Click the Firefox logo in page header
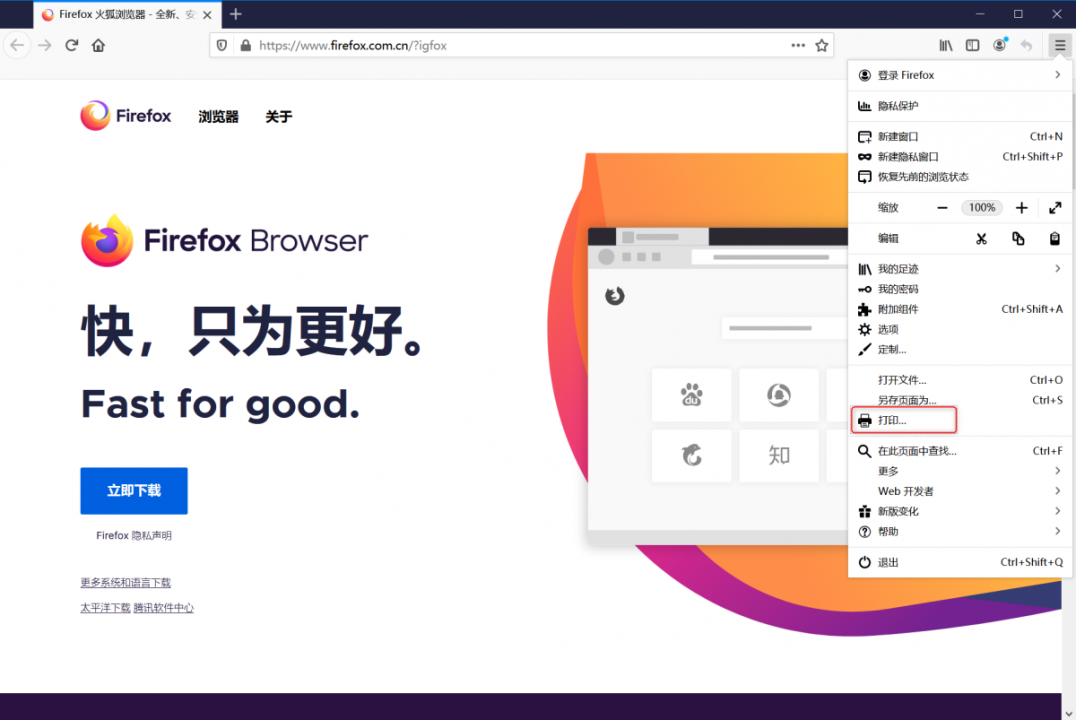The height and width of the screenshot is (720, 1076). pyautogui.click(x=126, y=115)
